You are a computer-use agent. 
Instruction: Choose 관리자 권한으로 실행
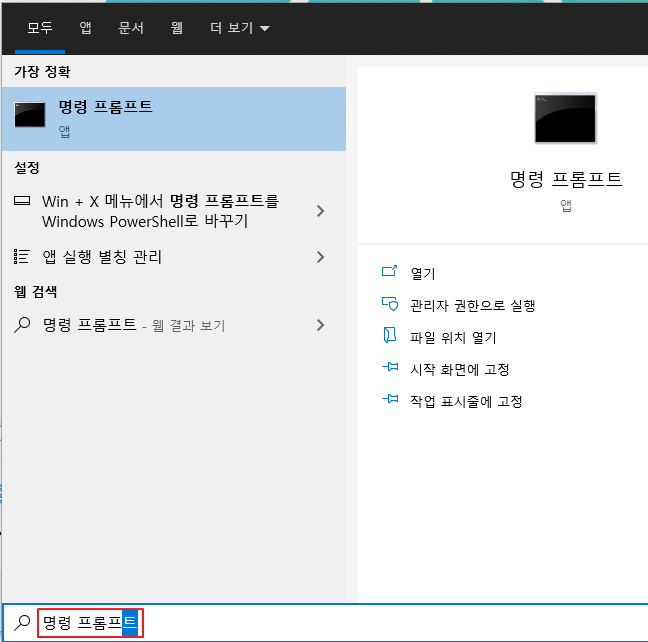click(473, 306)
